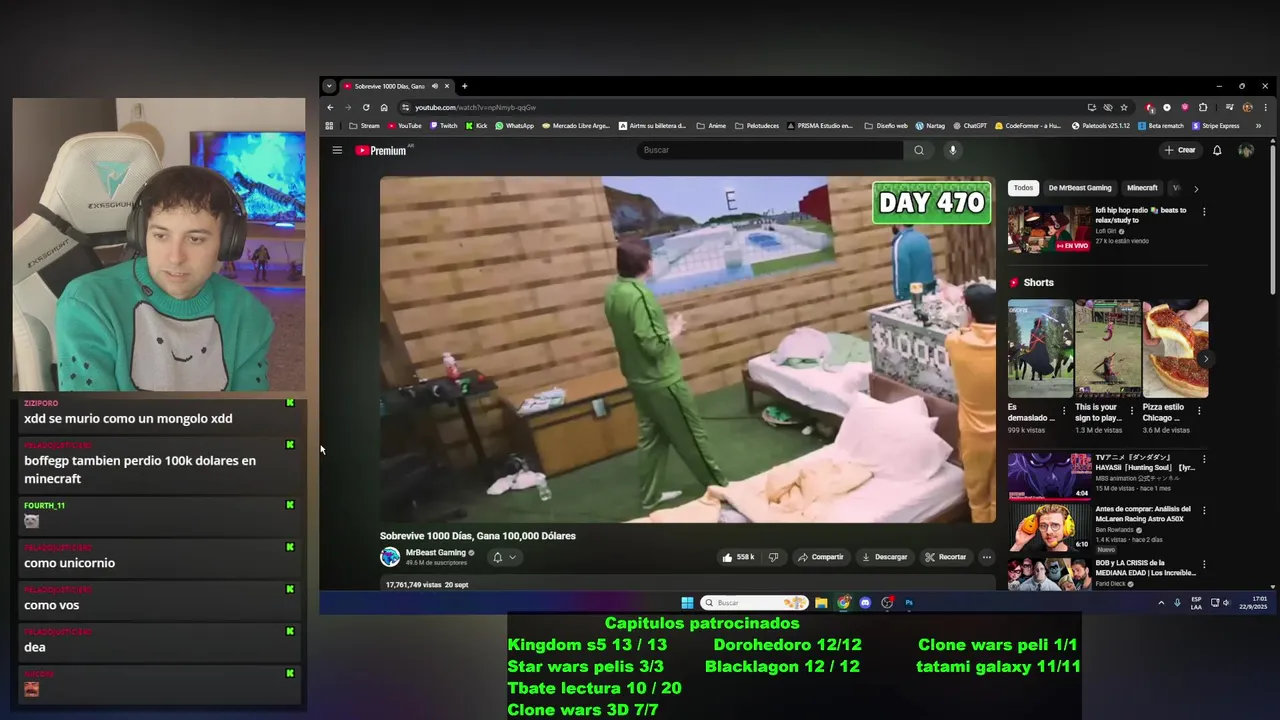Open Chrome from the taskbar
The height and width of the screenshot is (720, 1280).
tap(843, 603)
